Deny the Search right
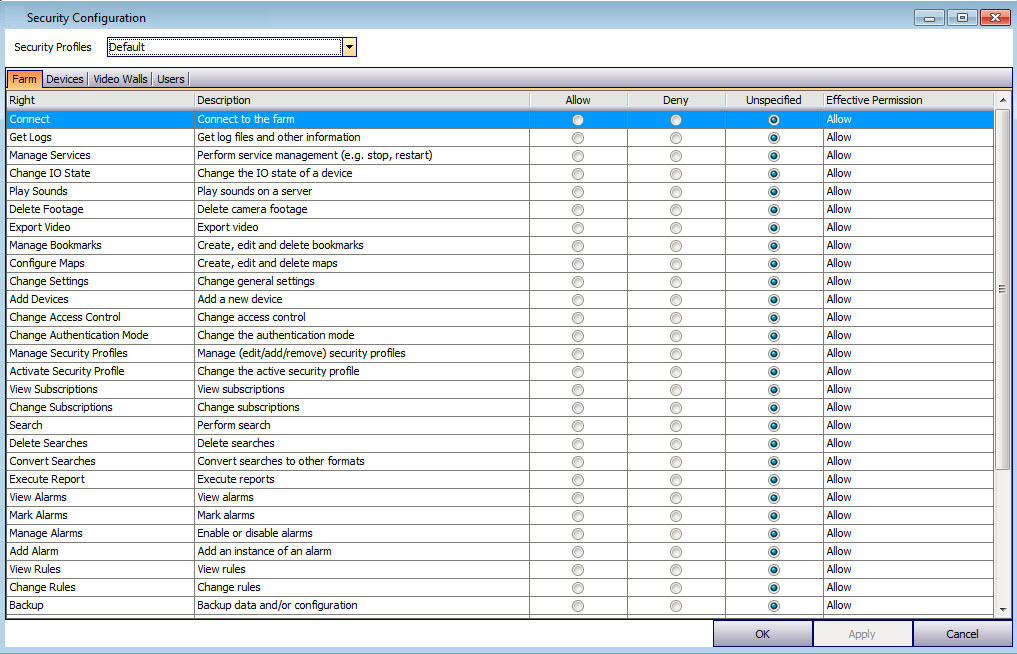Viewport: 1017px width, 654px height. 676,426
